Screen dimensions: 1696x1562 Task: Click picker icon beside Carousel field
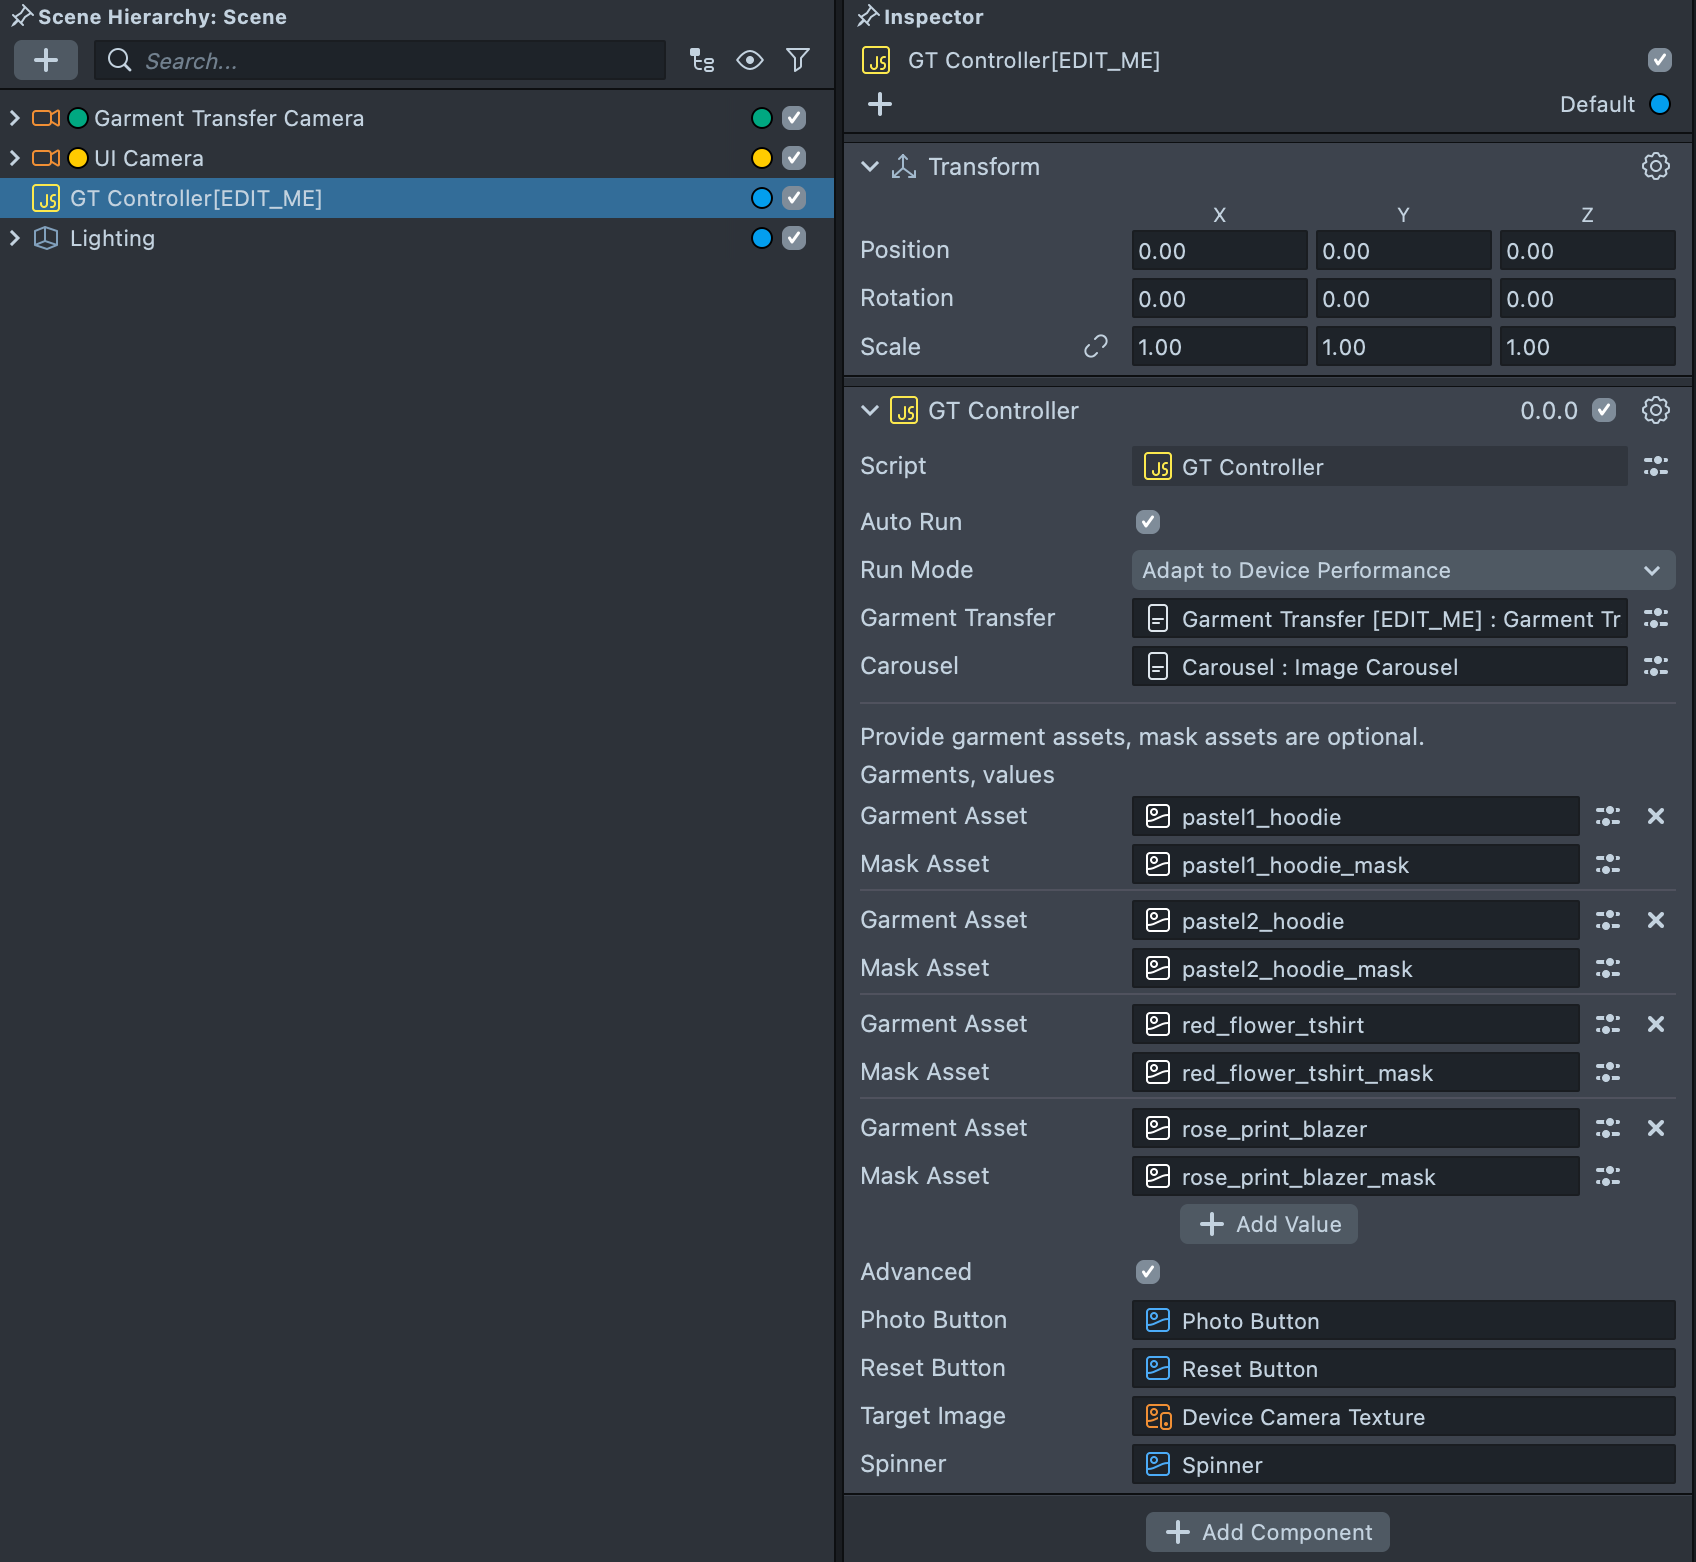(1656, 666)
